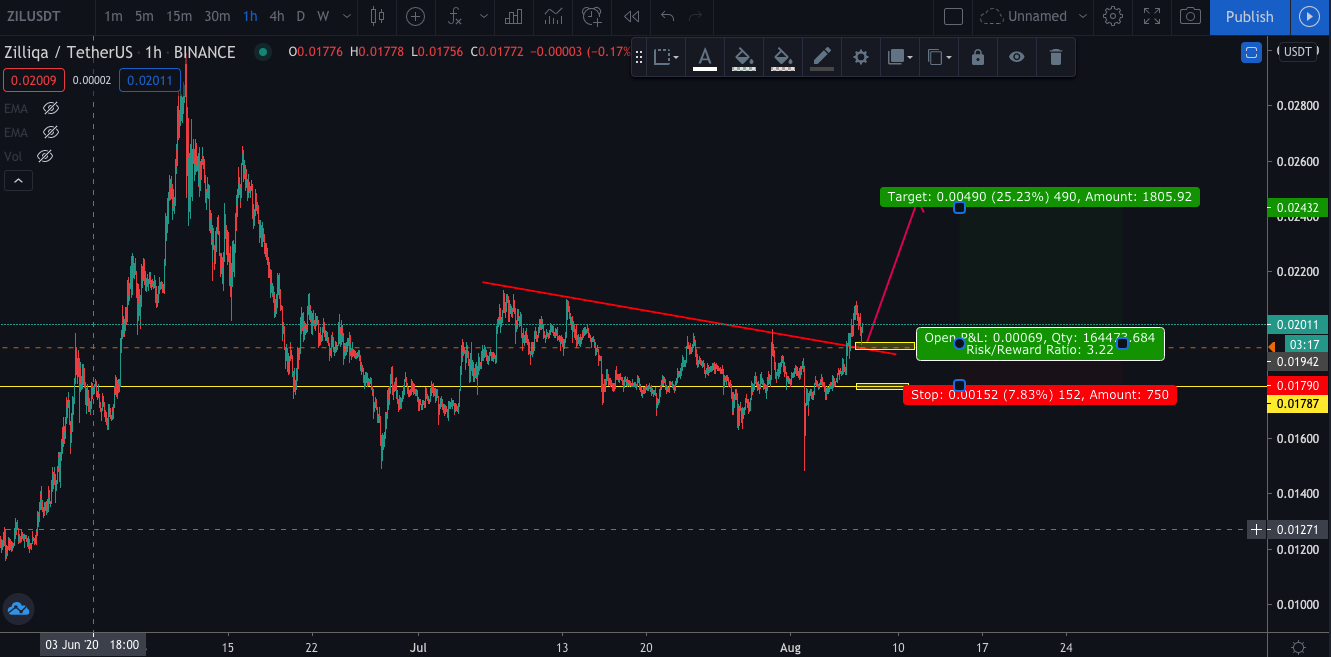The image size is (1331, 657).
Task: Open the visual order layers dropdown
Action: click(x=900, y=57)
